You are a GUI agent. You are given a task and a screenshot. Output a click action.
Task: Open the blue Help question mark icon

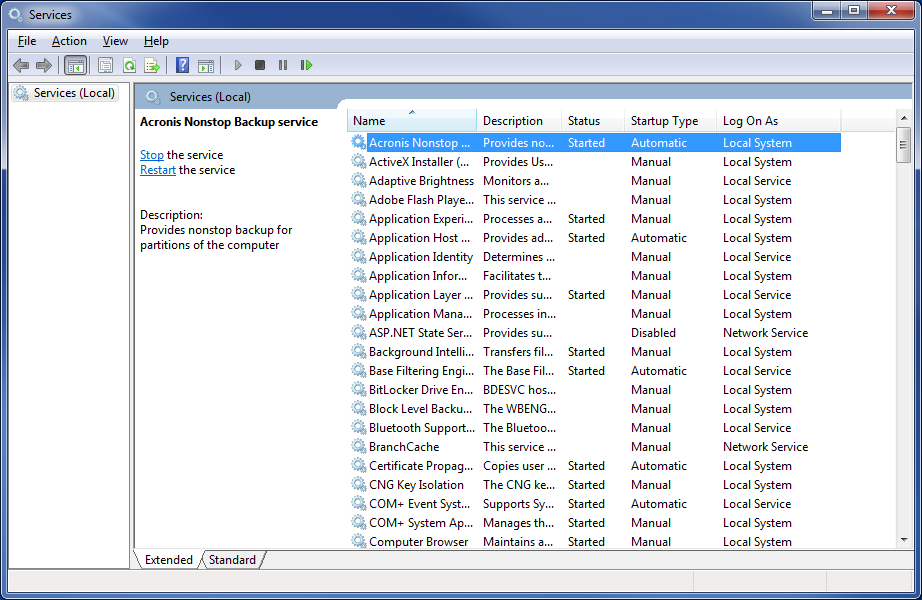coord(182,65)
